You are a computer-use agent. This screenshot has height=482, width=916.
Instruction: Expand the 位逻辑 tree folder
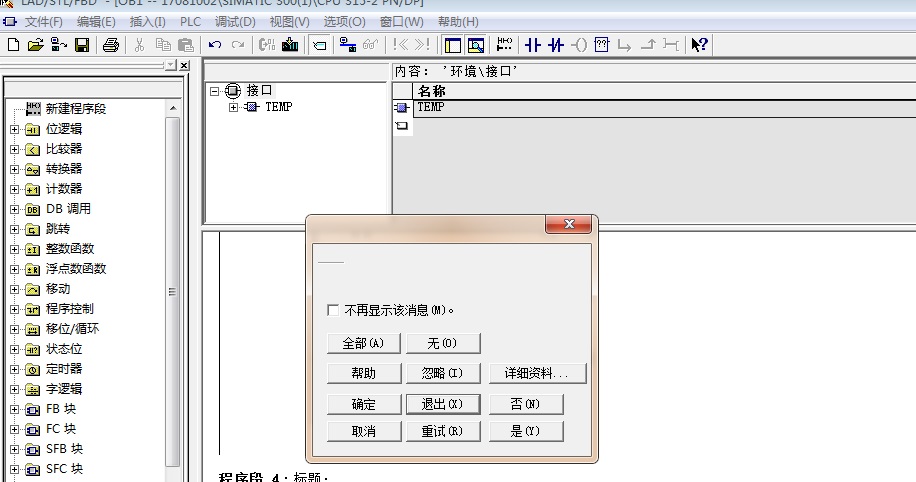tap(14, 129)
